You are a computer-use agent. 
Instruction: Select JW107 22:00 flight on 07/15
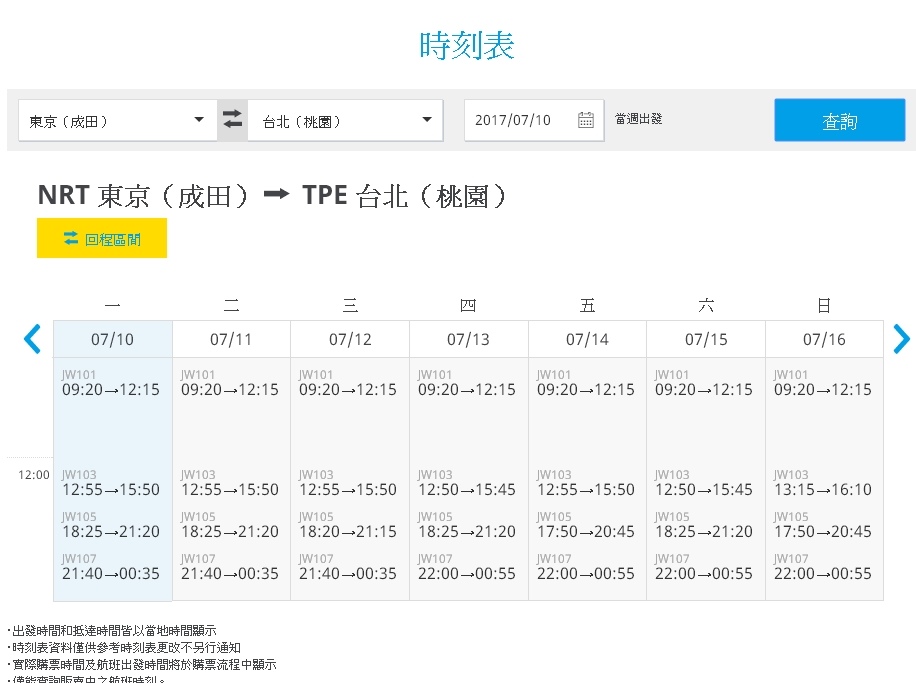click(x=703, y=567)
